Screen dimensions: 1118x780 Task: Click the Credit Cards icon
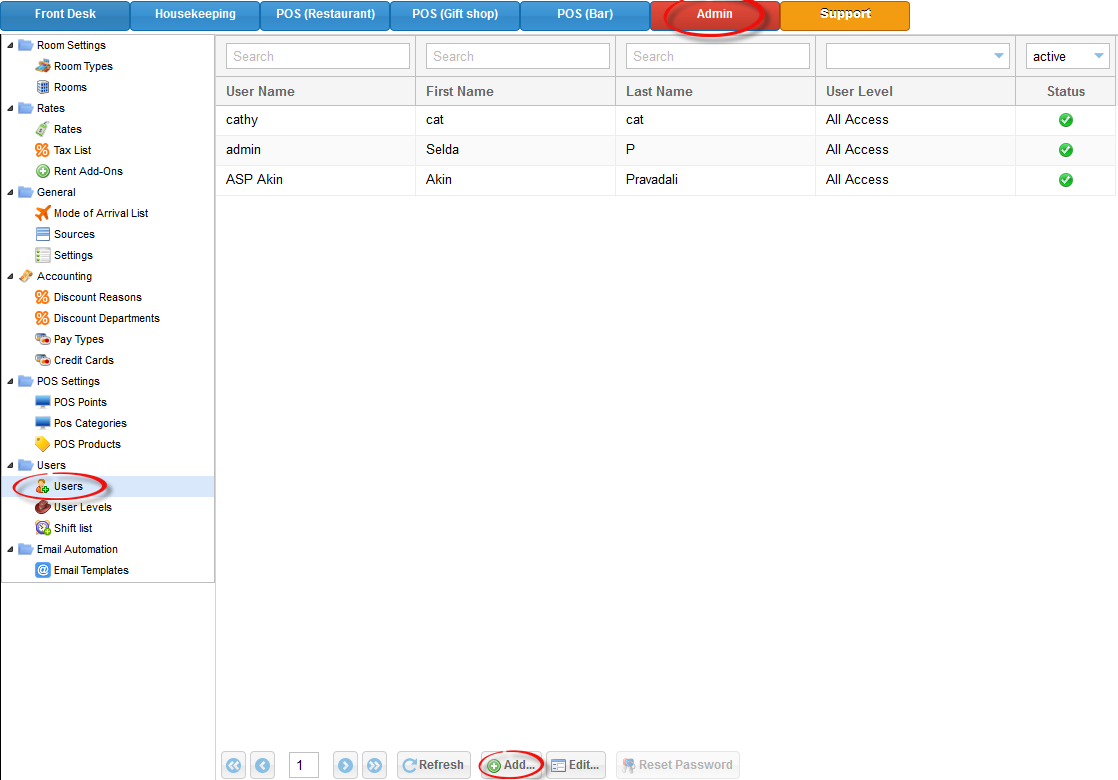click(x=43, y=360)
